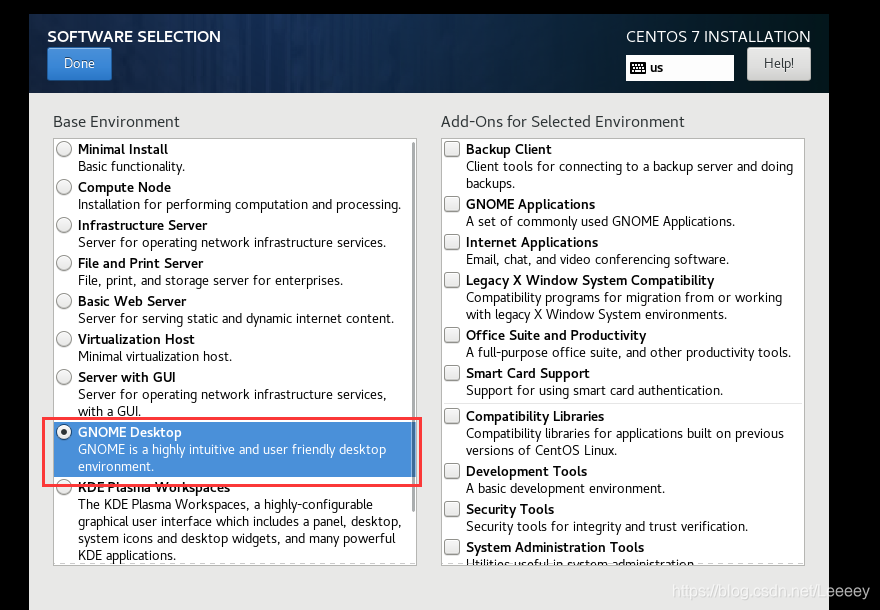This screenshot has height=610, width=880.
Task: Check the GNOME Applications add-on
Action: (452, 204)
